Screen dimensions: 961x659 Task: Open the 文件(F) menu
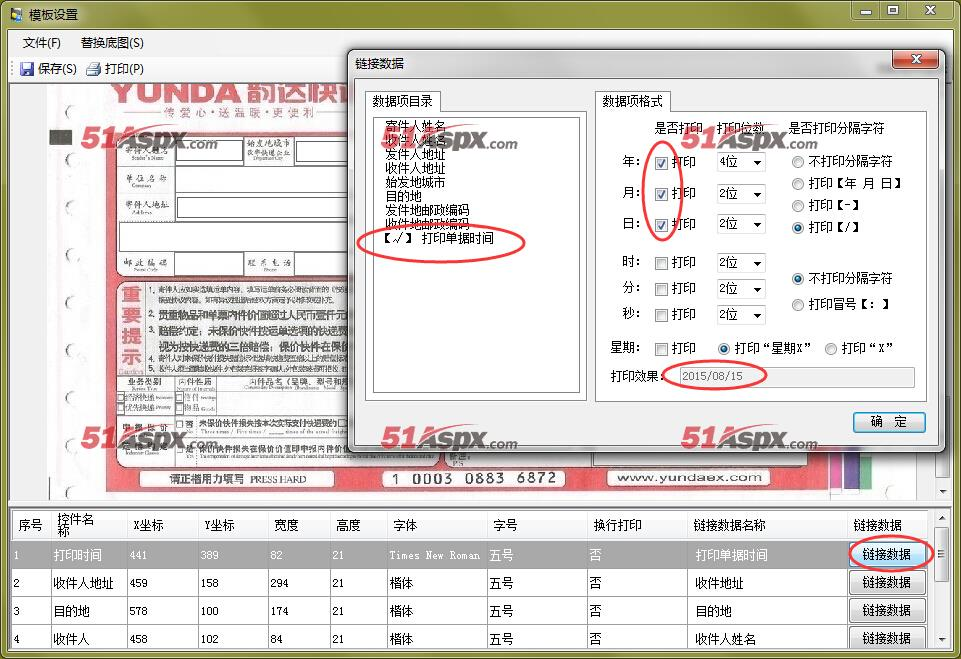point(42,42)
